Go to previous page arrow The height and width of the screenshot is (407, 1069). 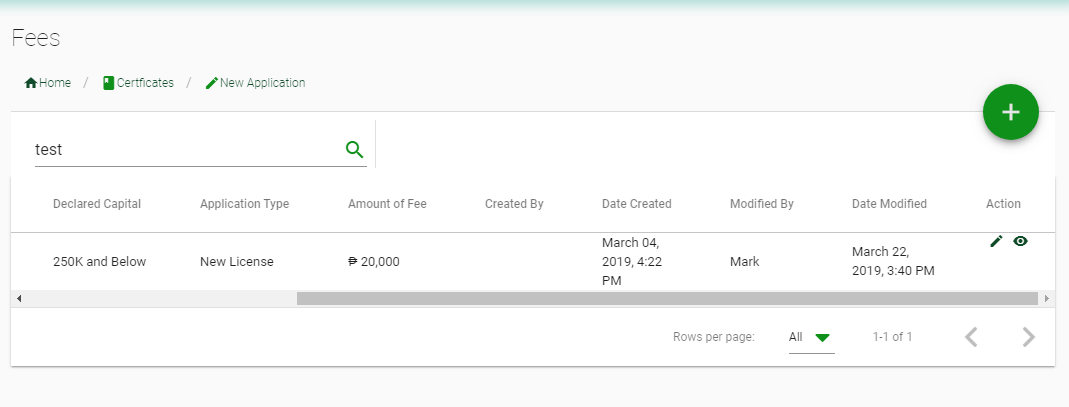(x=972, y=337)
